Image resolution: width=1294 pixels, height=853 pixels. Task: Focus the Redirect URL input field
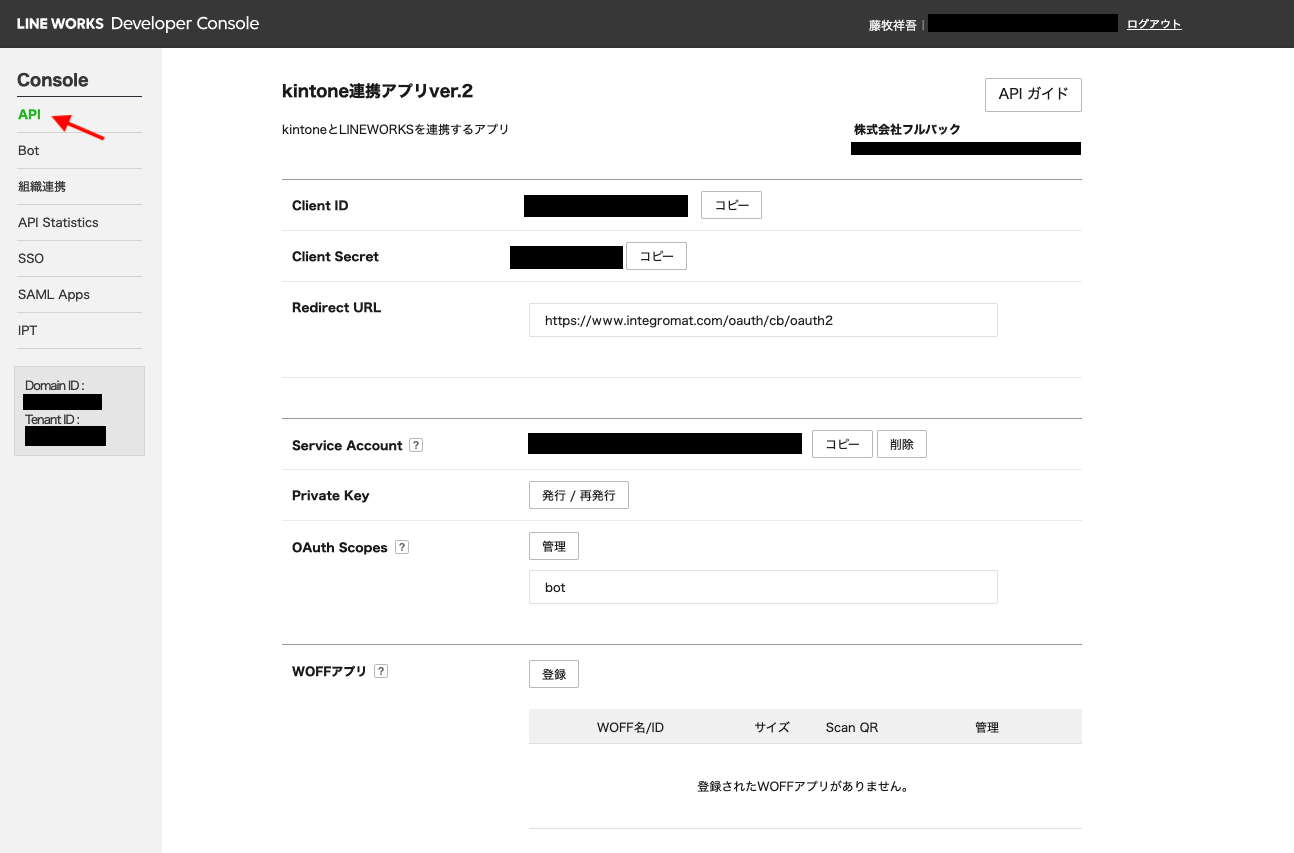click(x=763, y=321)
